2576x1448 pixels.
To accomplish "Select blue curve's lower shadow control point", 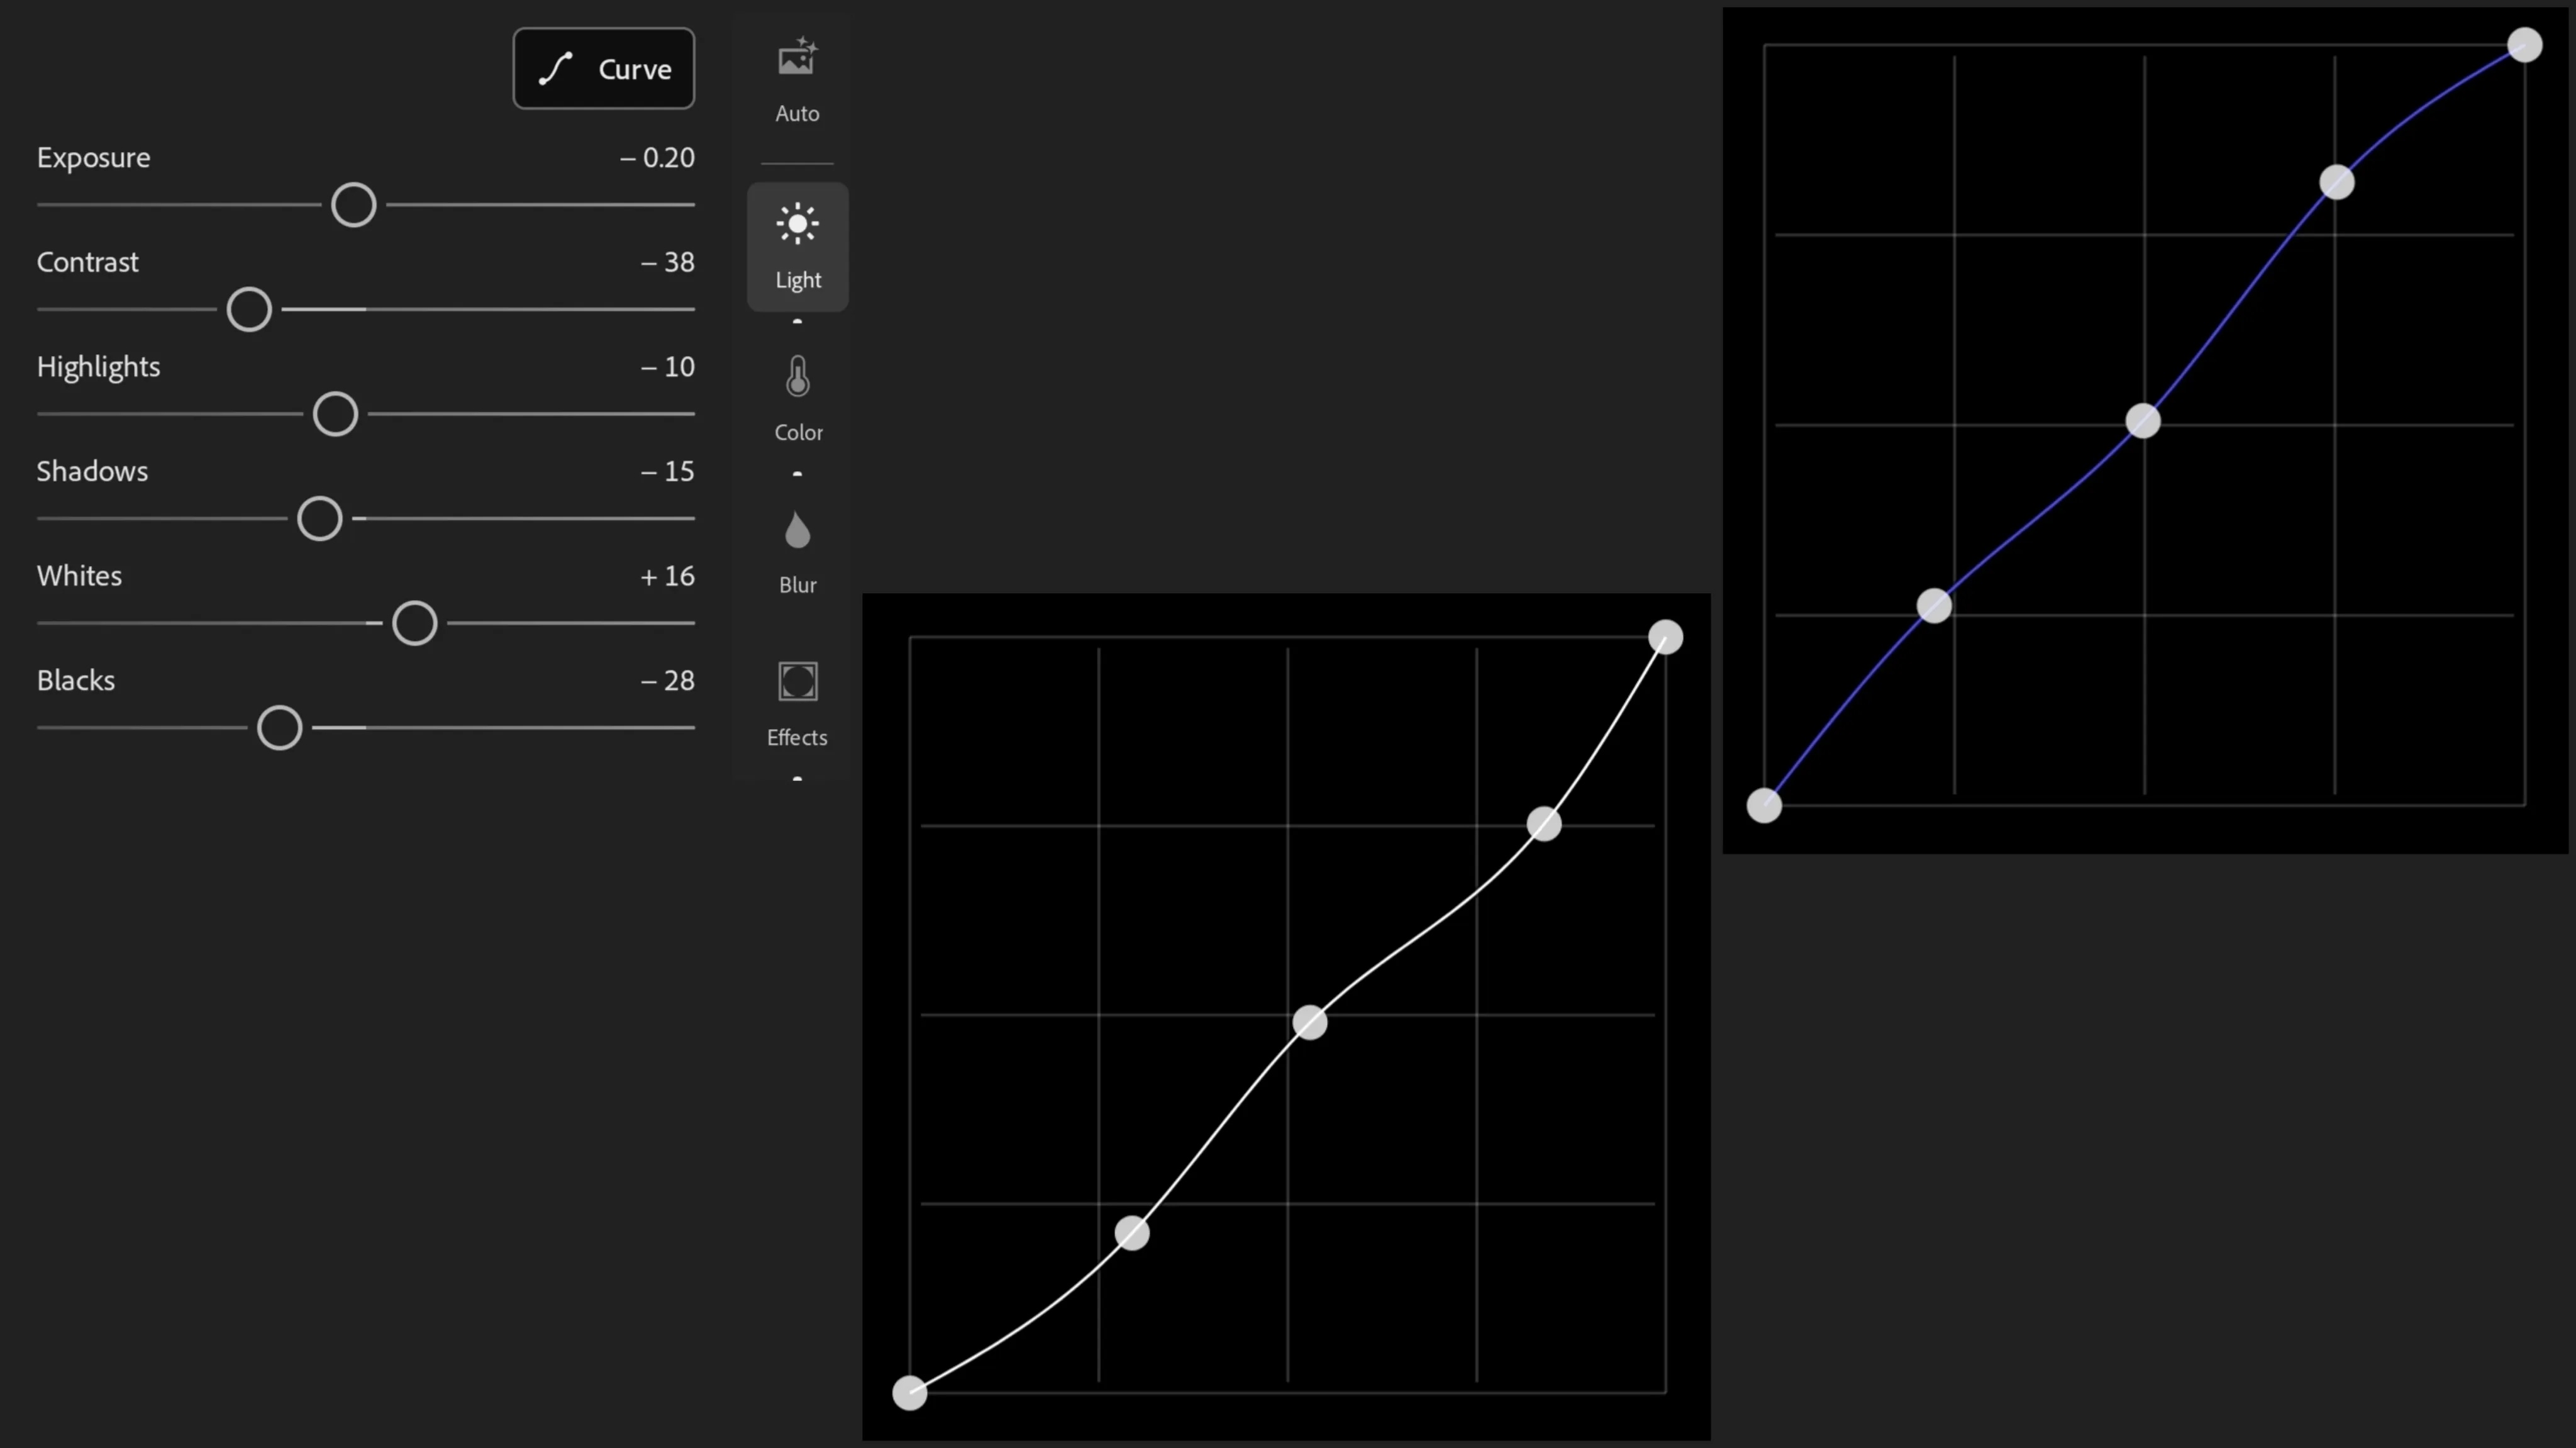I will [x=1934, y=605].
